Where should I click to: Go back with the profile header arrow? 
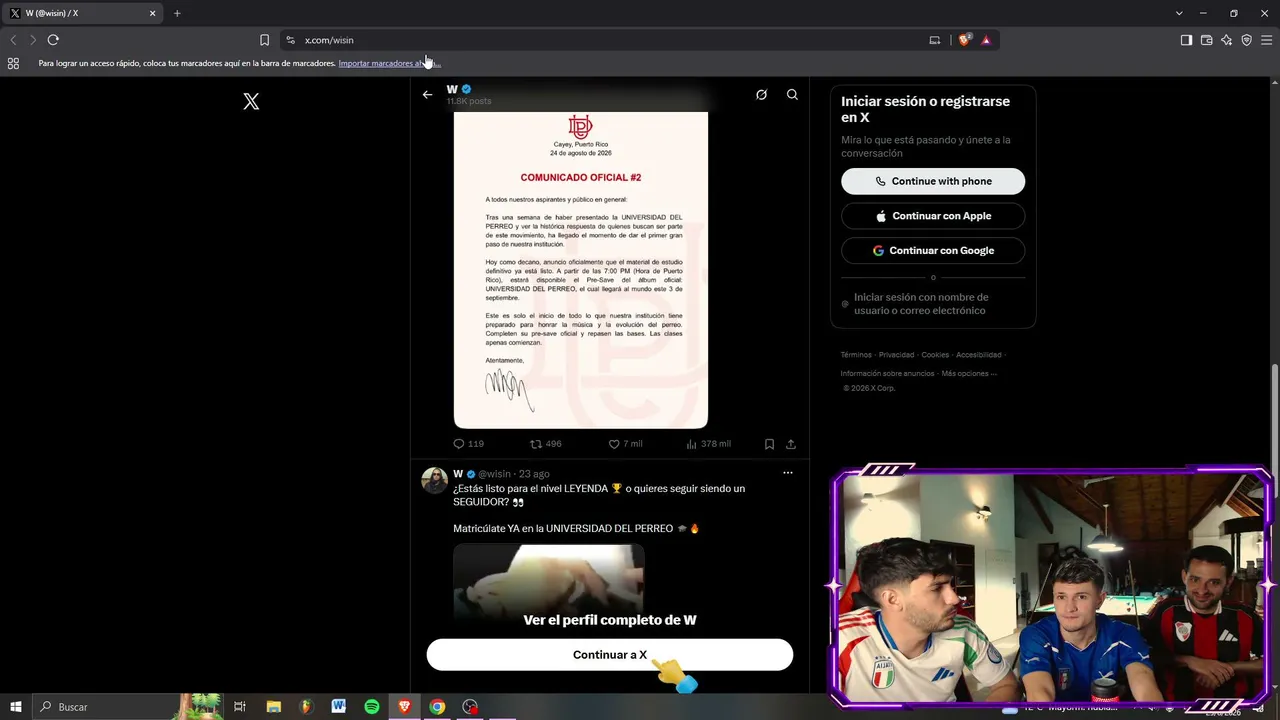427,95
